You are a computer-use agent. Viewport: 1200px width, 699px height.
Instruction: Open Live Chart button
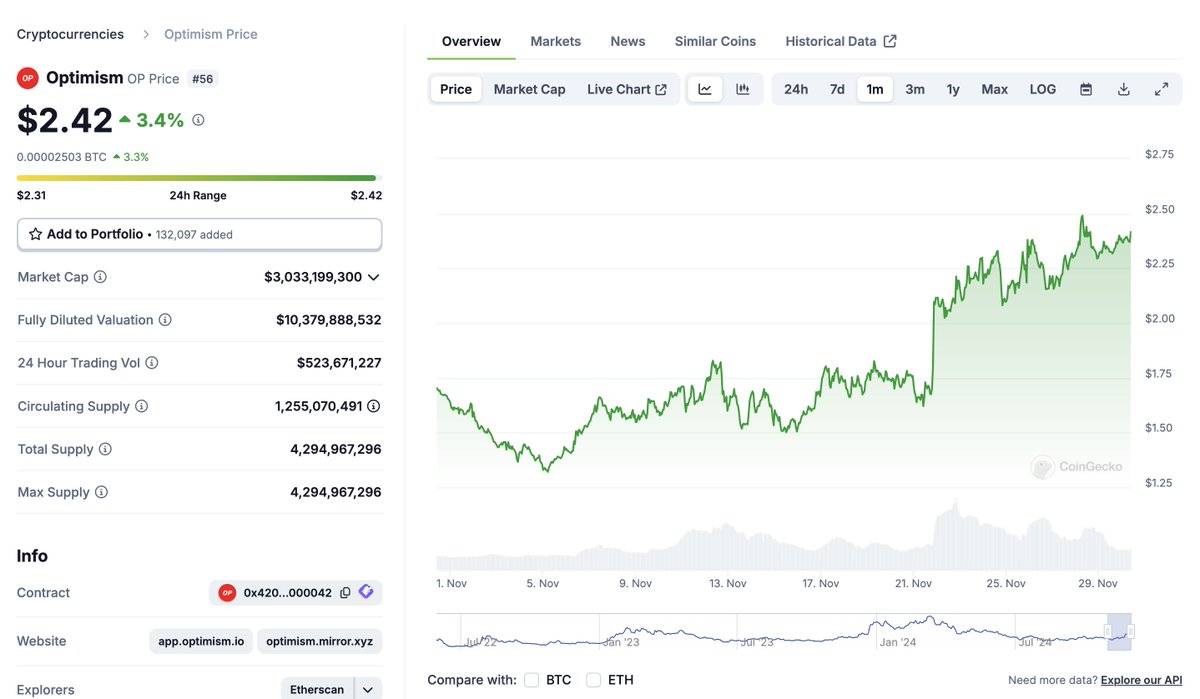(627, 89)
